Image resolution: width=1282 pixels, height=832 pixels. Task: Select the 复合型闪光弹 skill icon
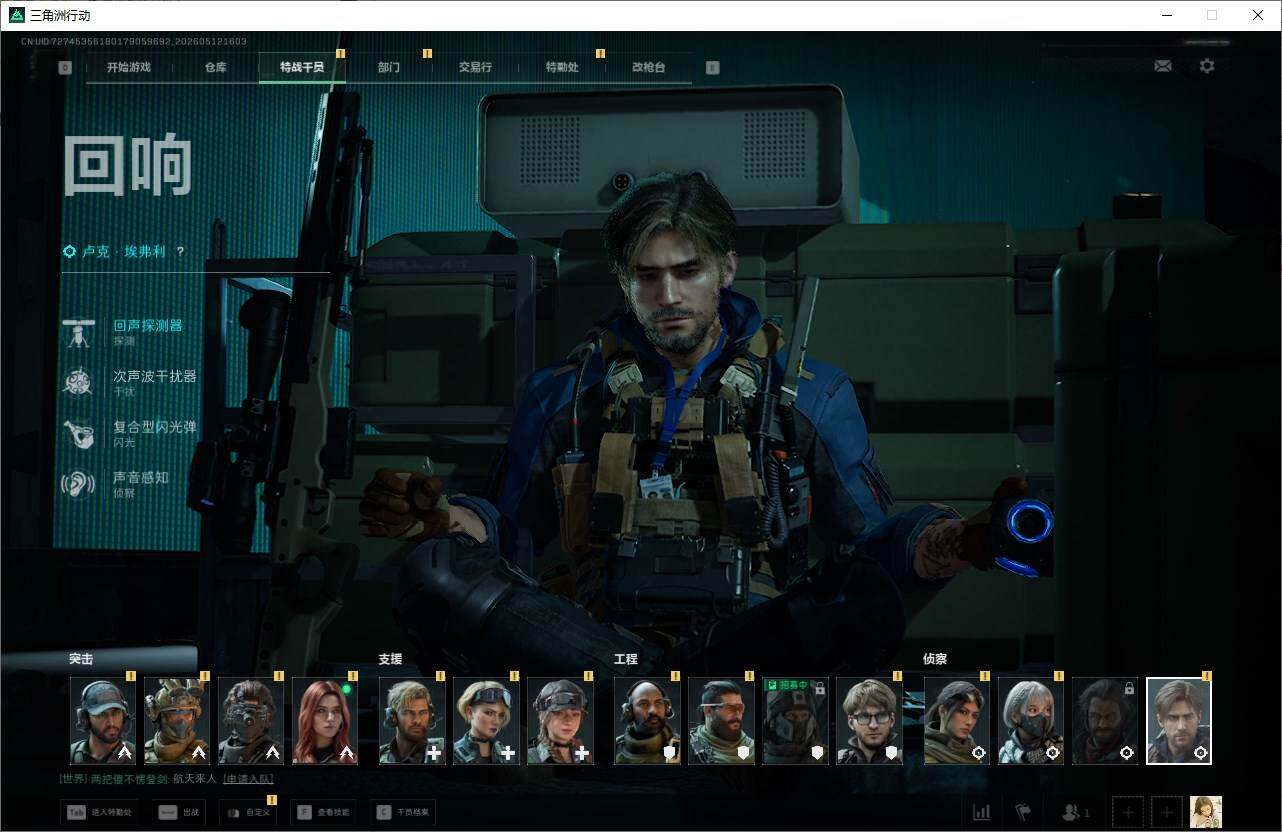[78, 433]
